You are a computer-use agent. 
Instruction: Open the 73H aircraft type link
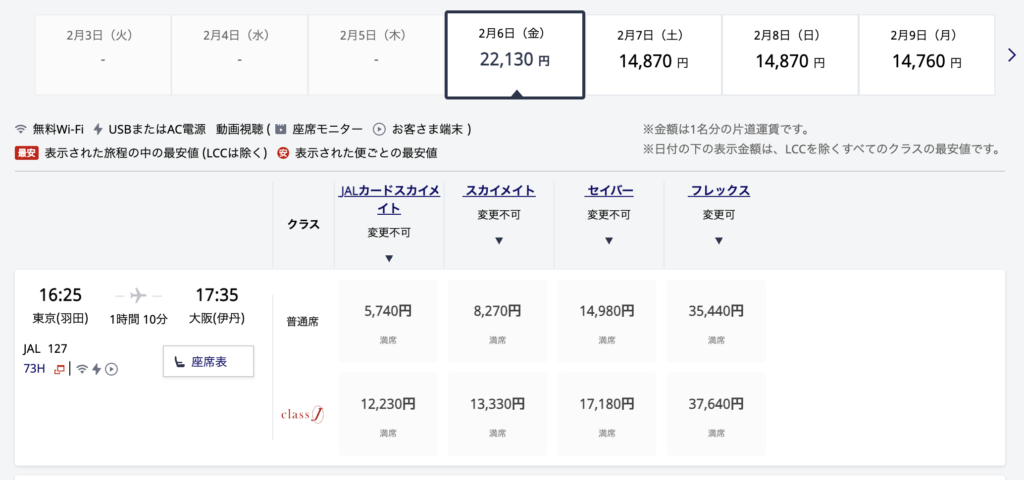pyautogui.click(x=34, y=369)
